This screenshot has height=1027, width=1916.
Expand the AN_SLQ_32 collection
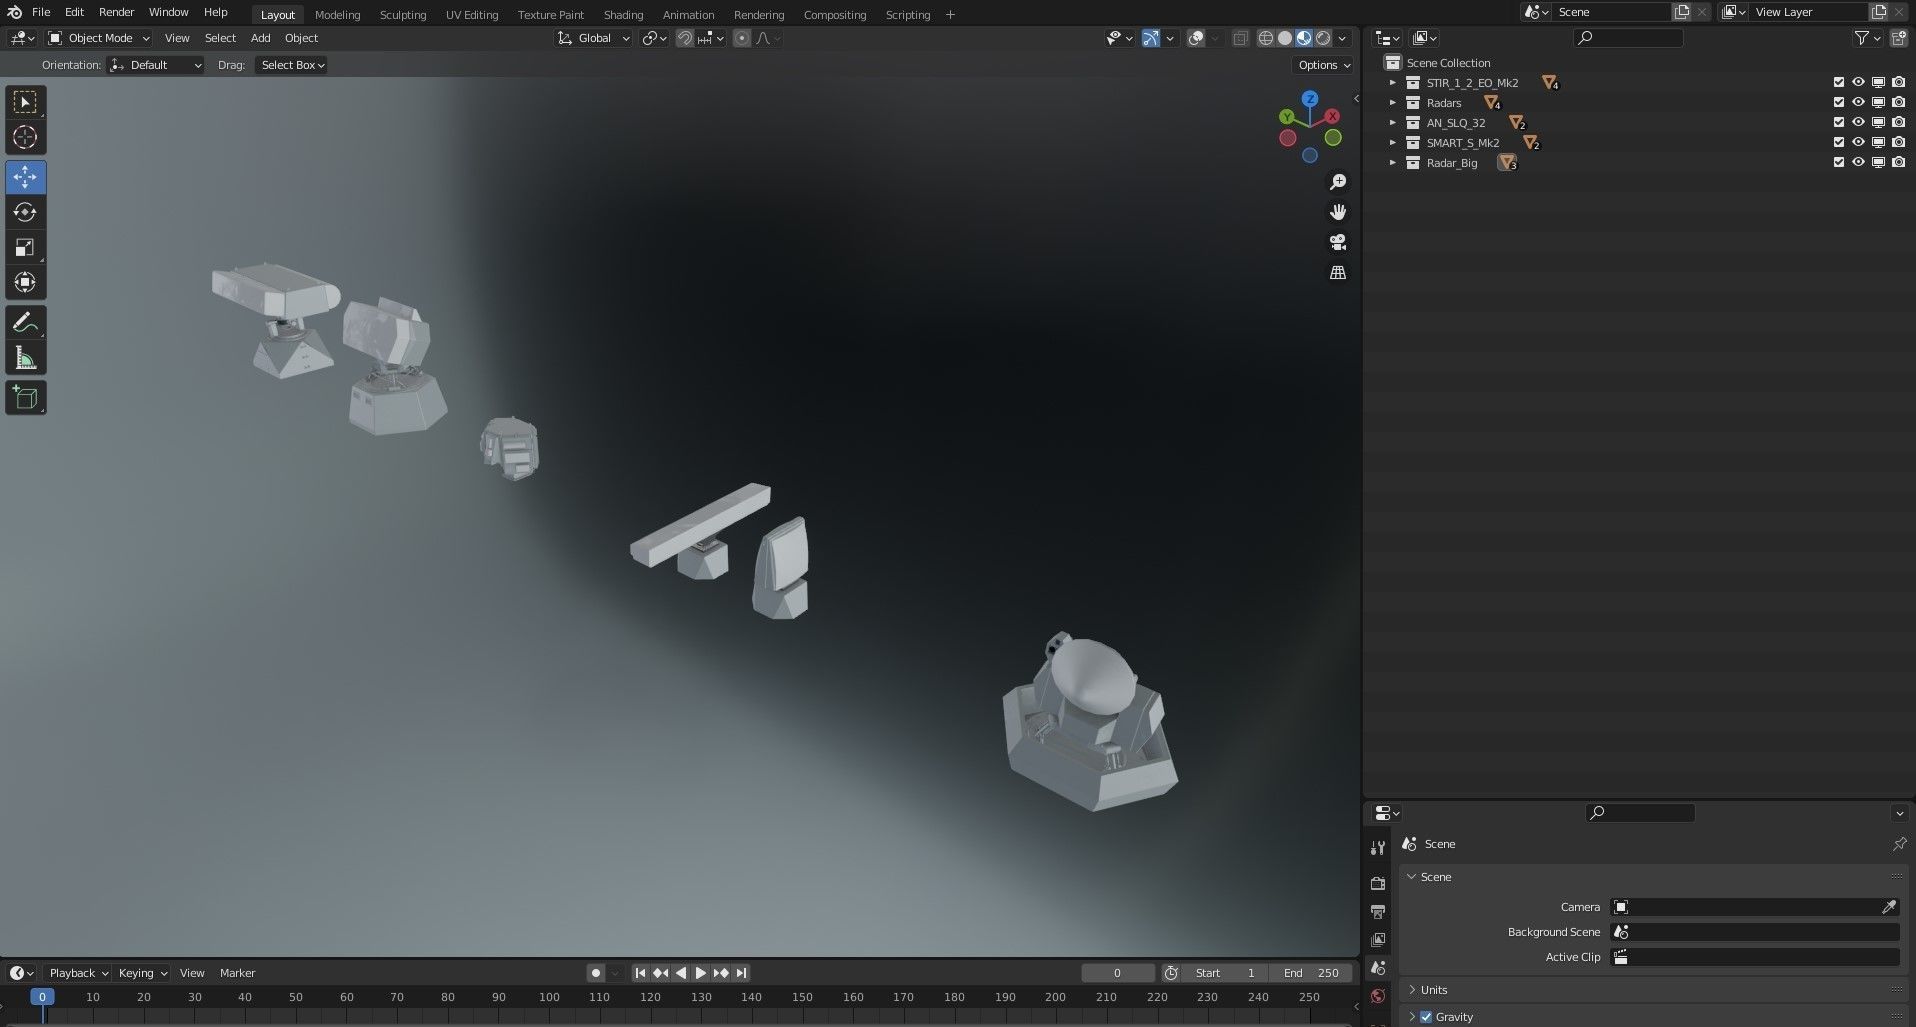tap(1393, 122)
